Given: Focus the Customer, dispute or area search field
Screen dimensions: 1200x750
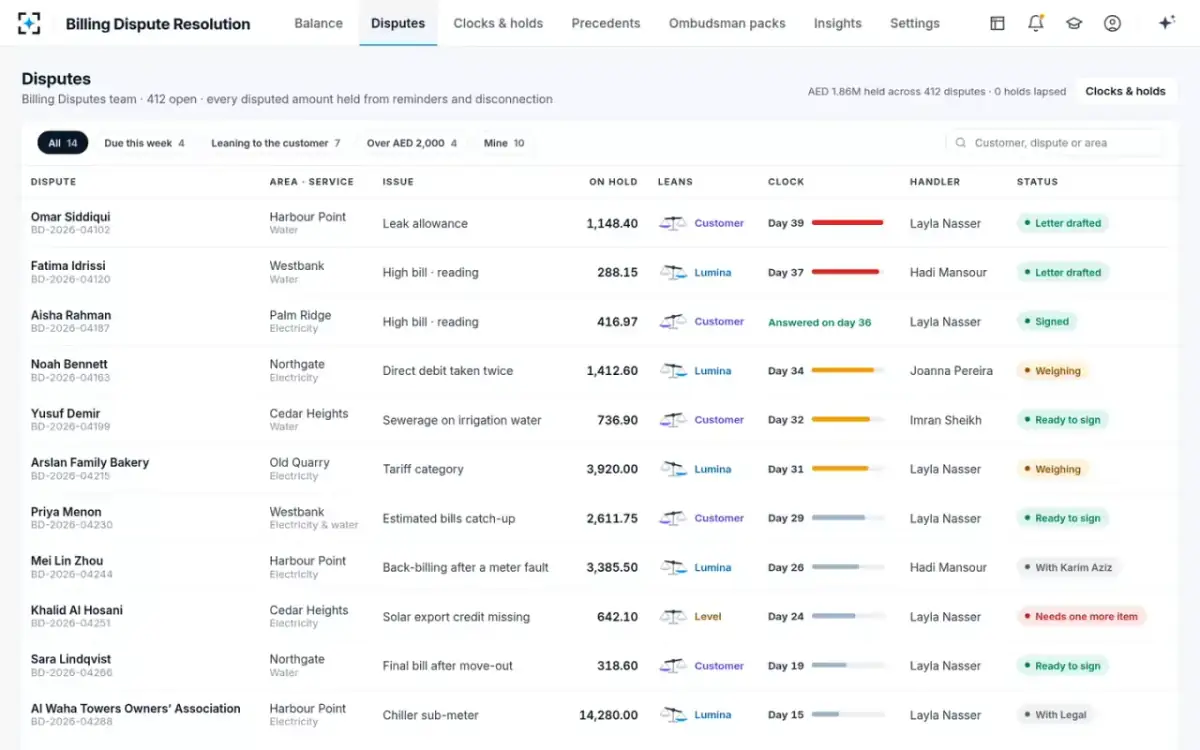Looking at the screenshot, I should 1054,143.
